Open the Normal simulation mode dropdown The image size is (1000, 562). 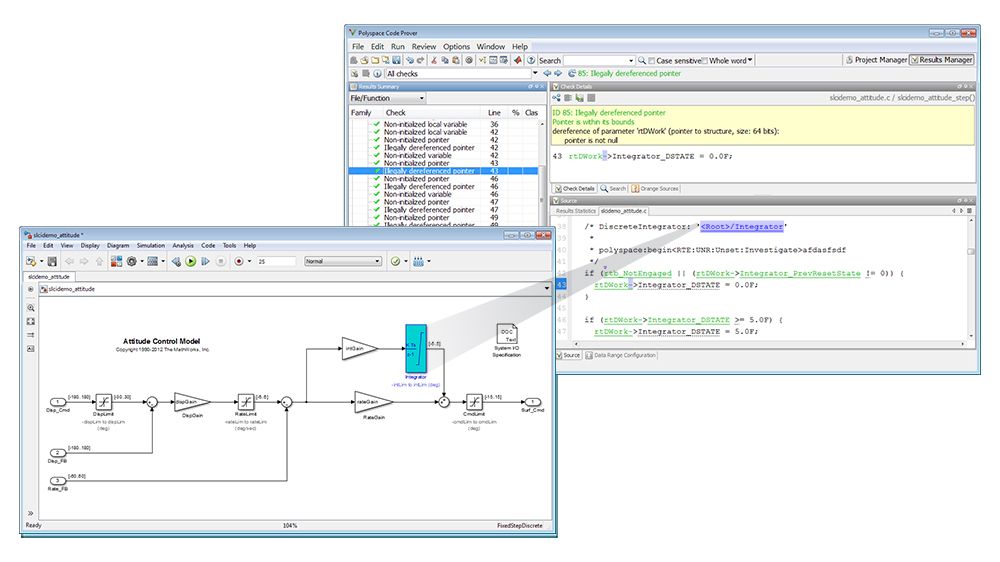[343, 261]
